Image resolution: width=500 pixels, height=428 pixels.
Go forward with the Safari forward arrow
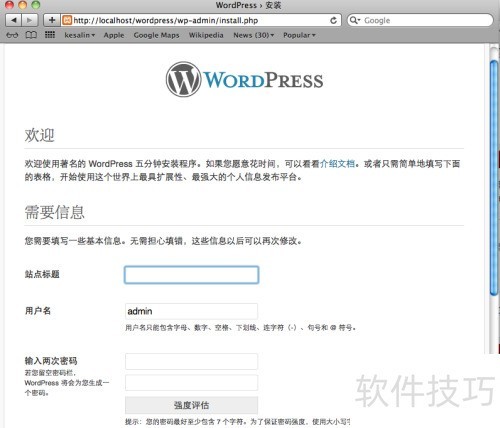(x=29, y=20)
